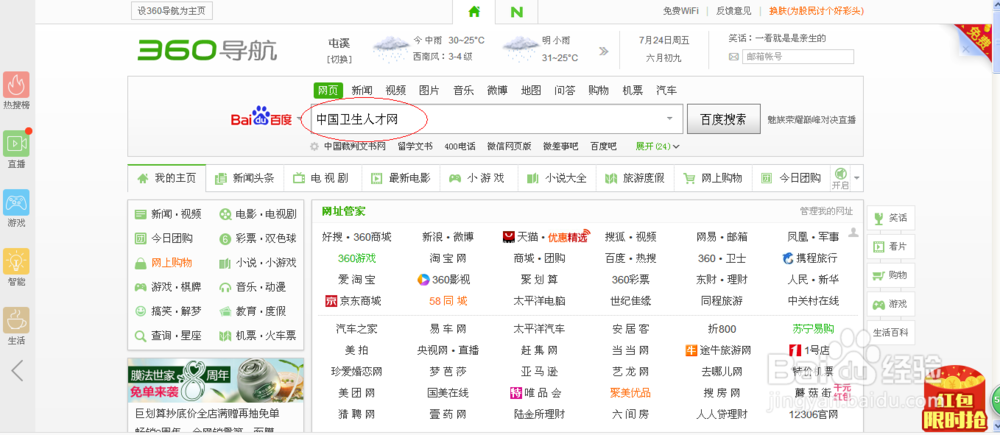Viewport: 1000px width, 435px height.
Task: Open the 携程旅行 link
Action: click(810, 258)
